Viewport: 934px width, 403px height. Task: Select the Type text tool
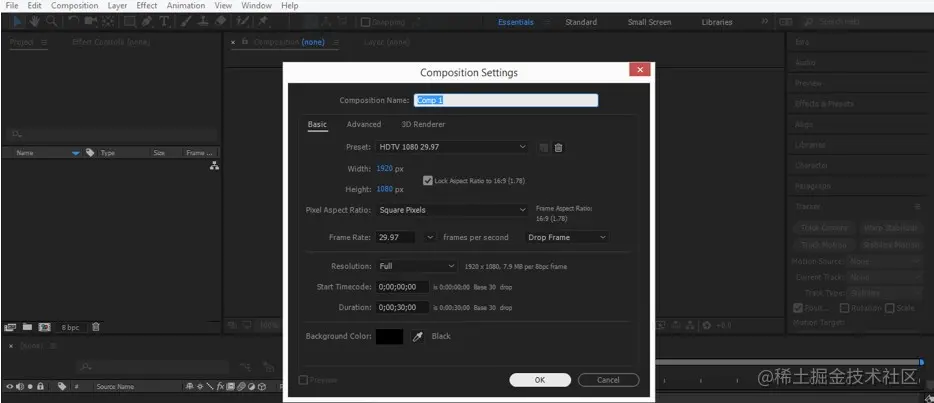point(164,21)
